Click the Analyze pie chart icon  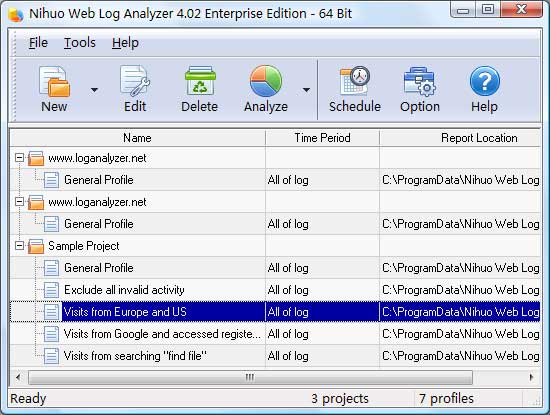click(266, 81)
